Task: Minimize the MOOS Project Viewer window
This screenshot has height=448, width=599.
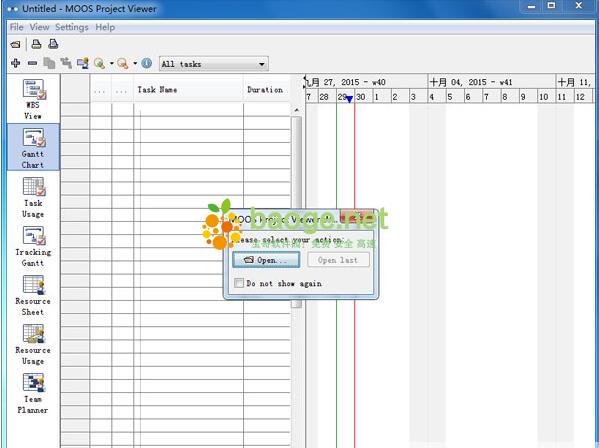Action: (531, 6)
